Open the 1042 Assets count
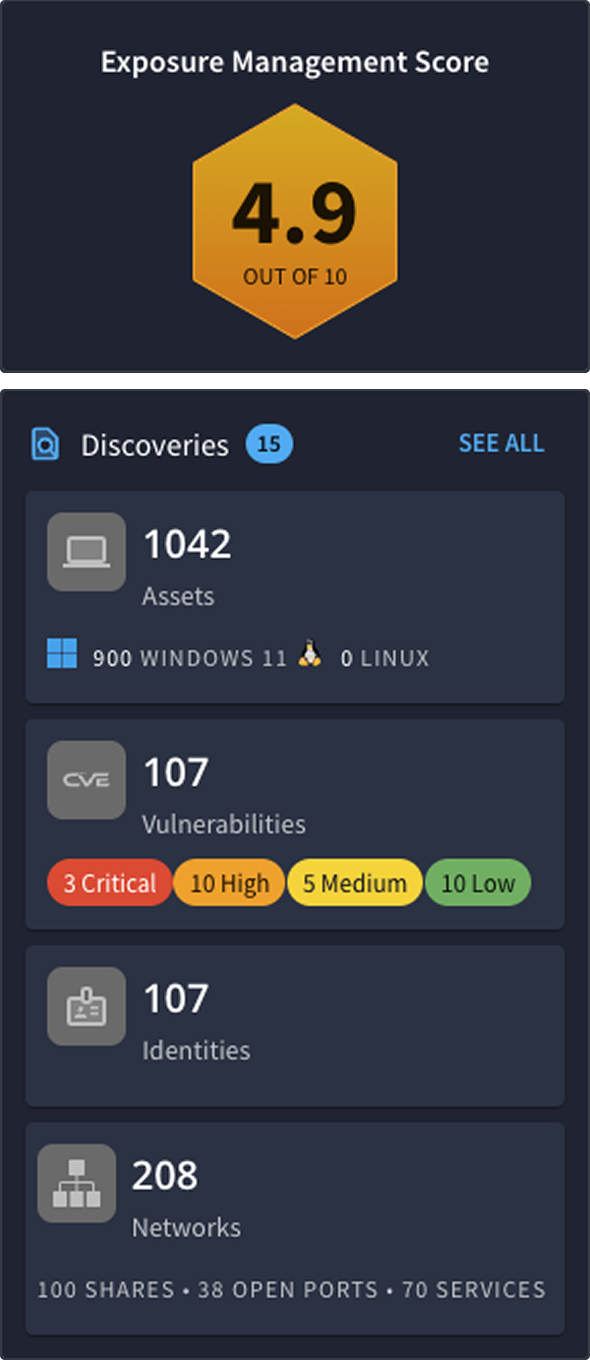 pos(188,545)
